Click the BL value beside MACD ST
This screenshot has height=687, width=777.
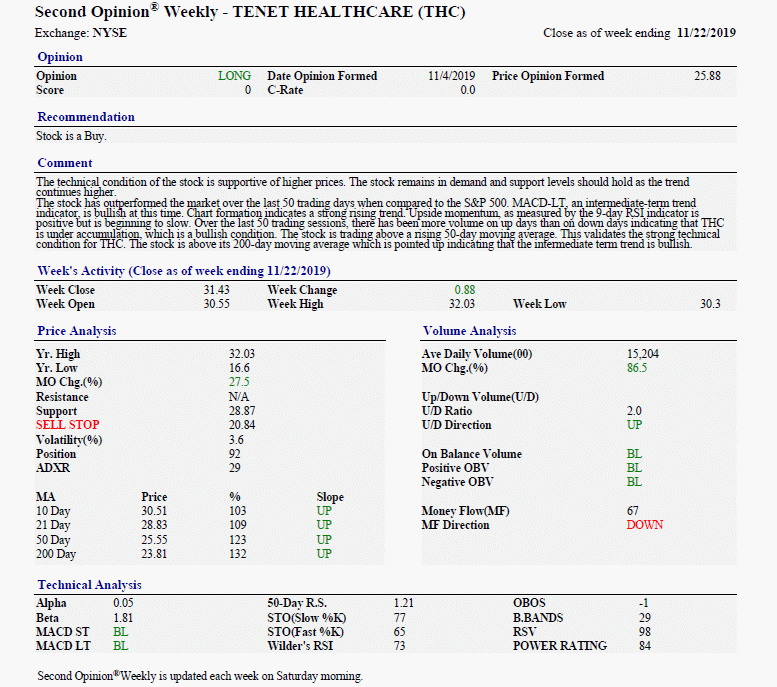tap(120, 632)
